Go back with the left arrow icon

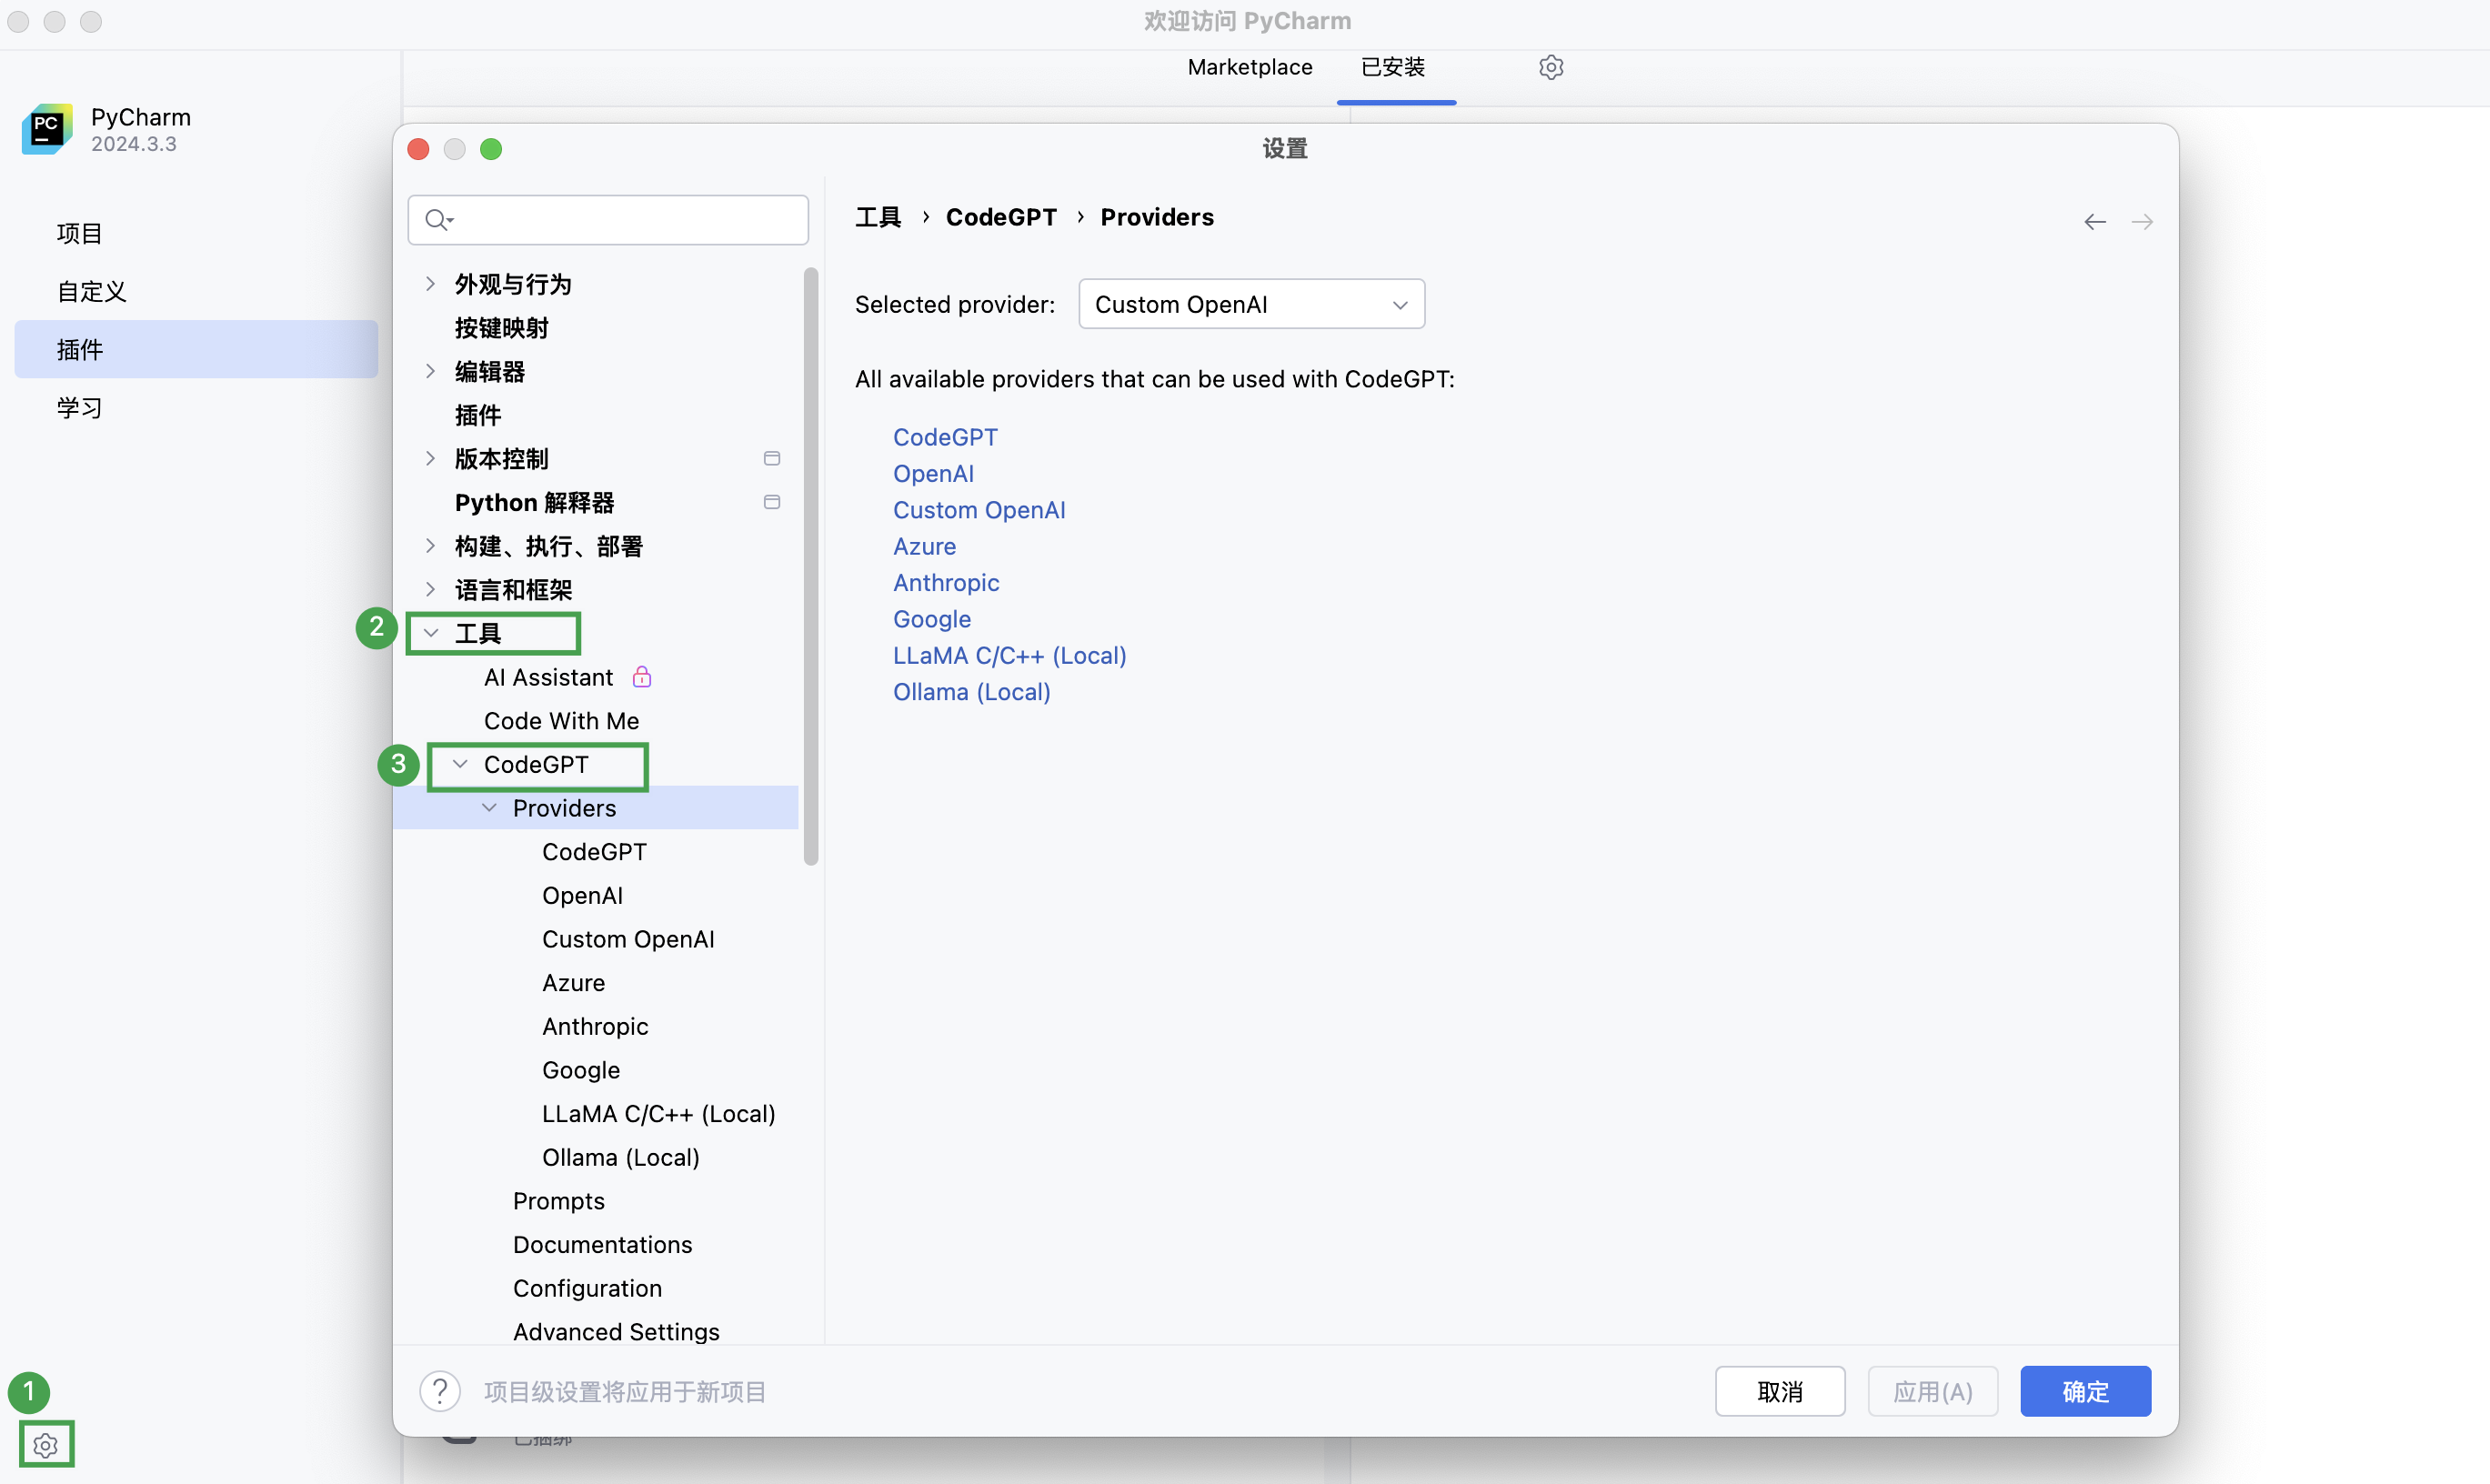(x=2095, y=221)
